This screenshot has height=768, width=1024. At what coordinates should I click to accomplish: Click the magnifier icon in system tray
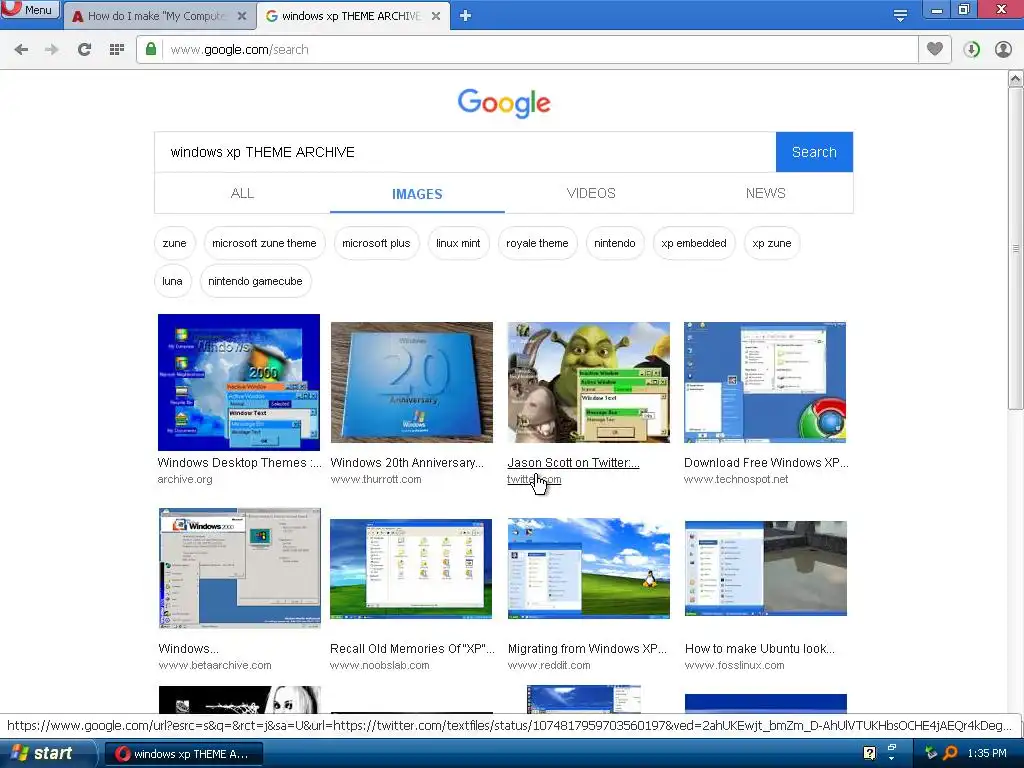[950, 753]
